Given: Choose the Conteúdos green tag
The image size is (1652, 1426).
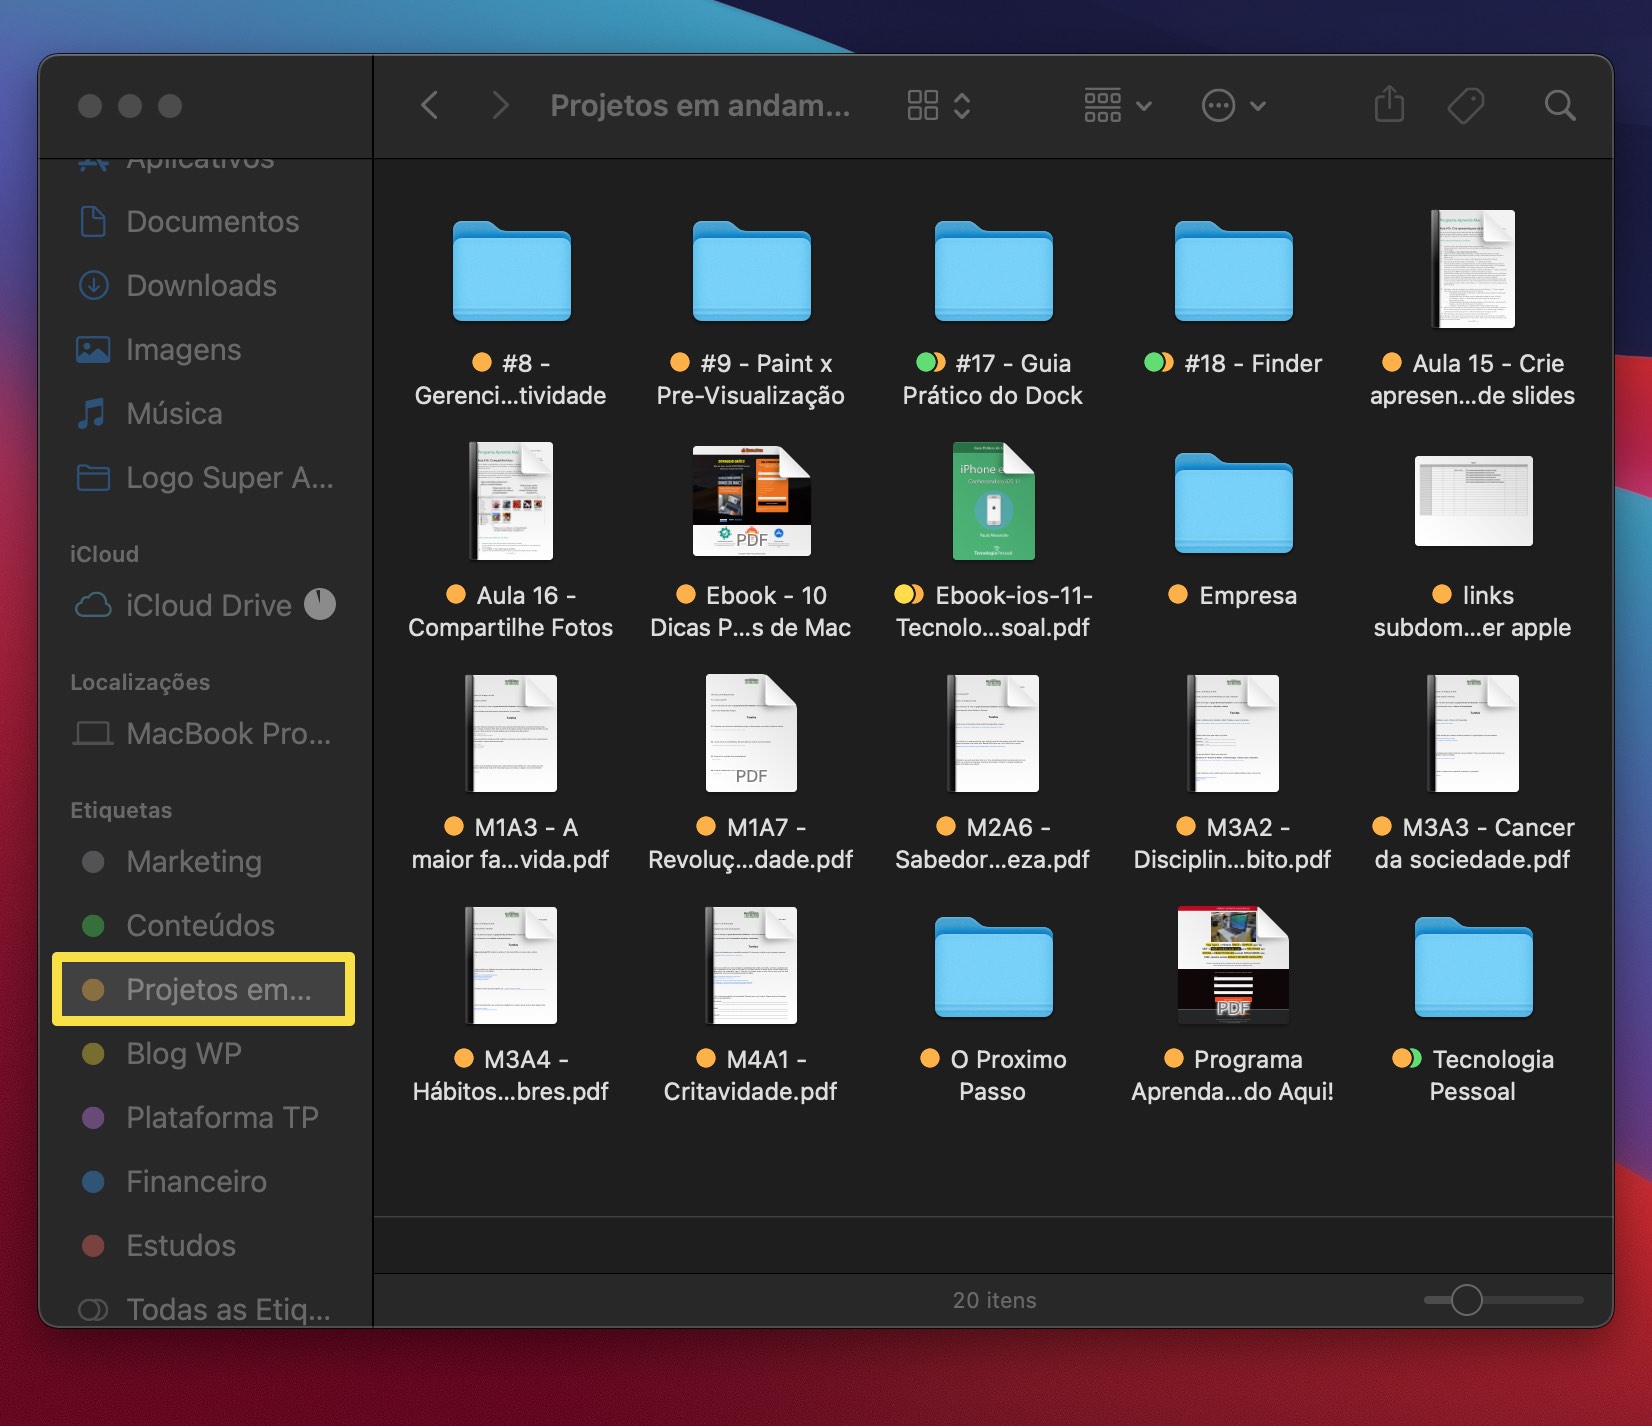Looking at the screenshot, I should (200, 926).
